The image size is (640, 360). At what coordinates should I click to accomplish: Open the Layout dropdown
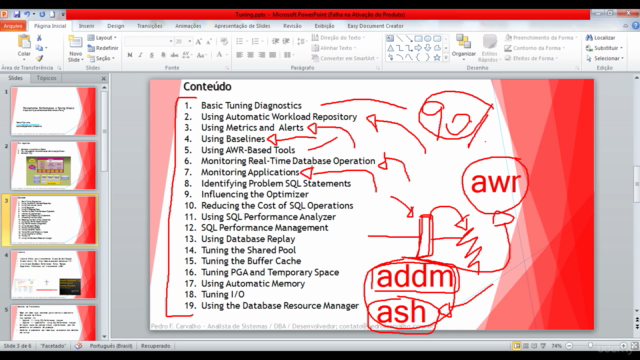(x=102, y=38)
